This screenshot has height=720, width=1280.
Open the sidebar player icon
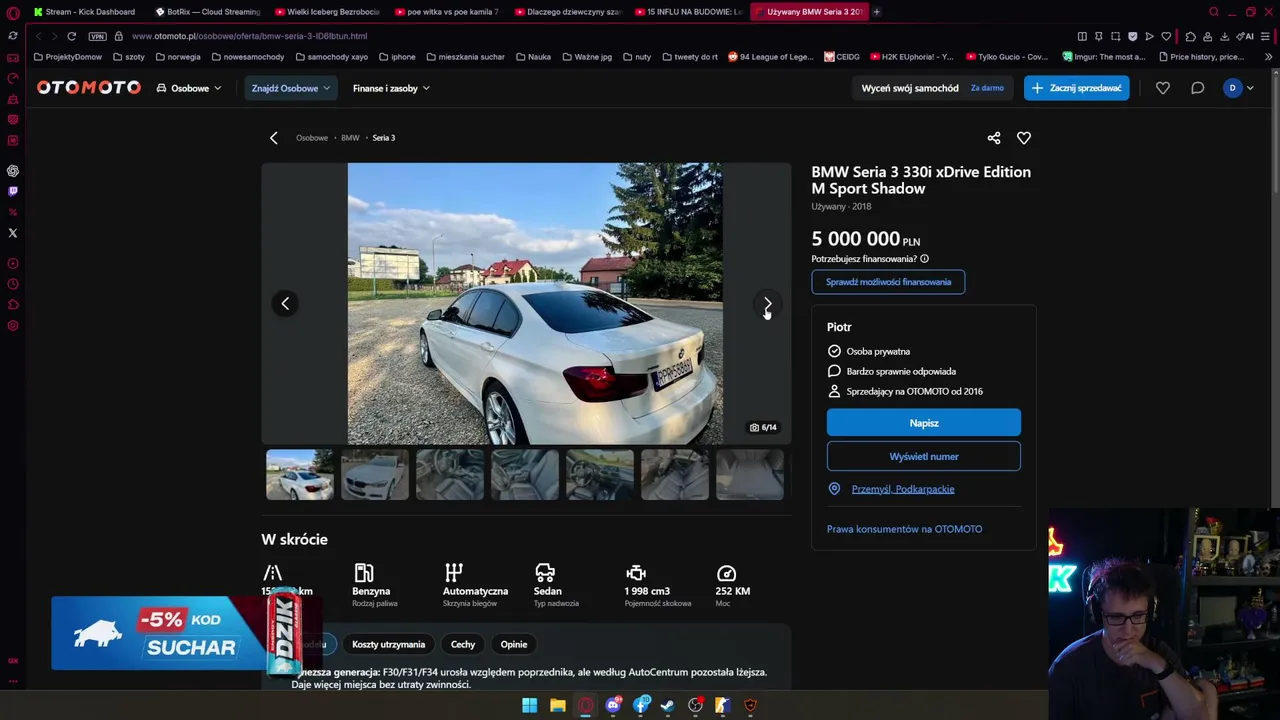pyautogui.click(x=13, y=264)
